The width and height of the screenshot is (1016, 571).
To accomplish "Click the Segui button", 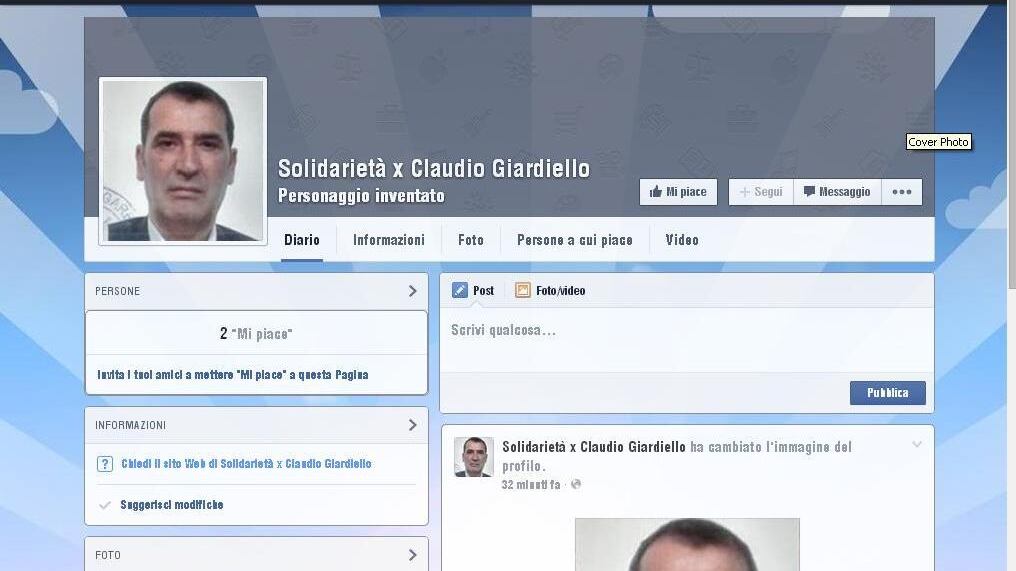I will point(761,192).
